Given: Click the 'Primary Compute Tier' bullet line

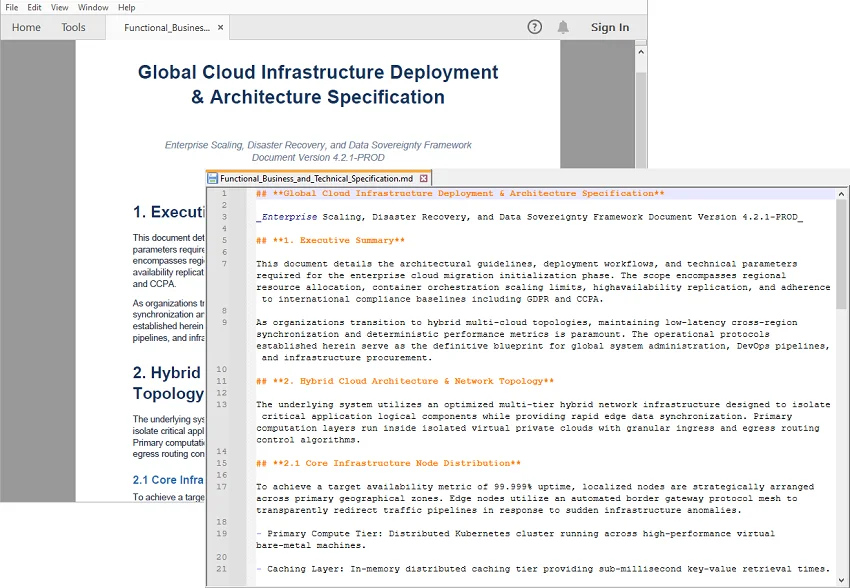Looking at the screenshot, I should click(515, 540).
